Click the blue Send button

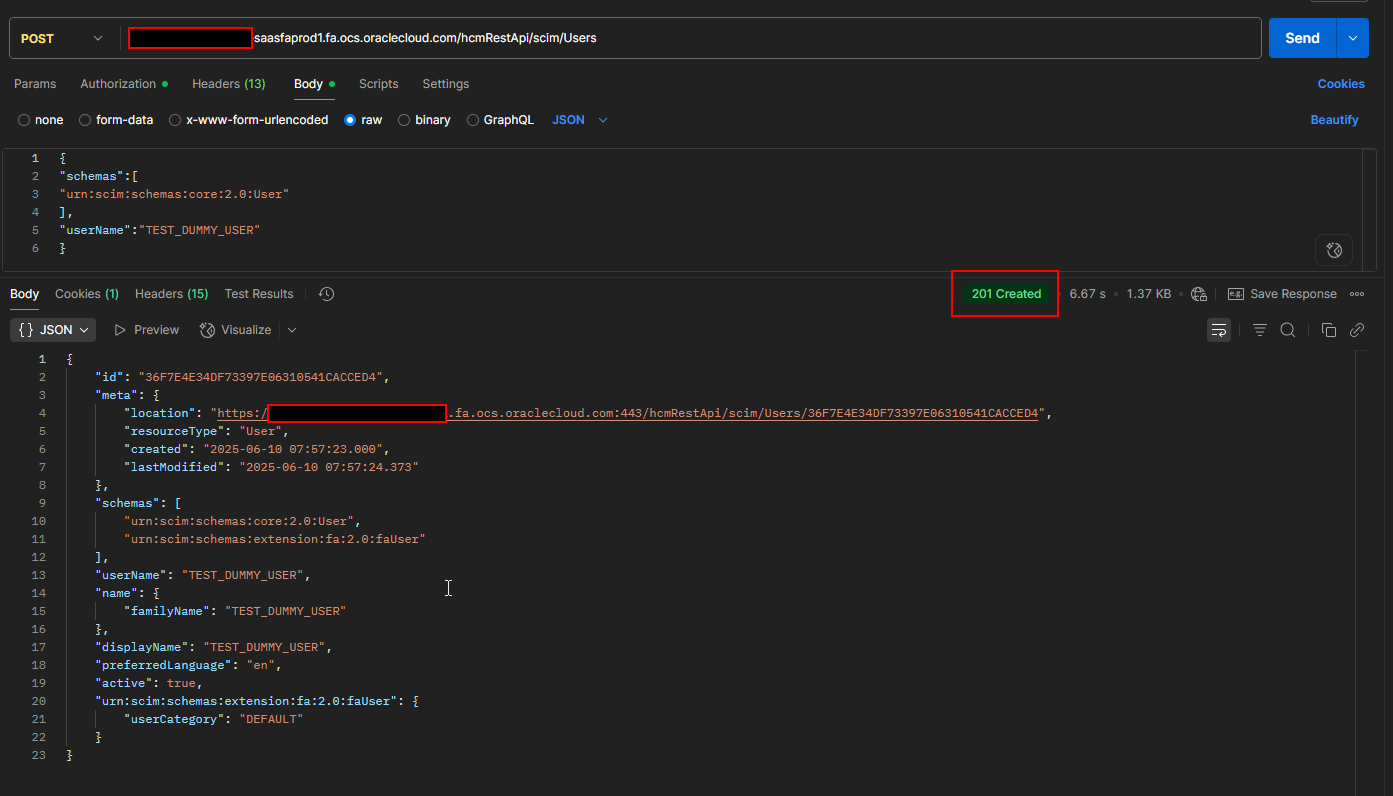(1302, 38)
